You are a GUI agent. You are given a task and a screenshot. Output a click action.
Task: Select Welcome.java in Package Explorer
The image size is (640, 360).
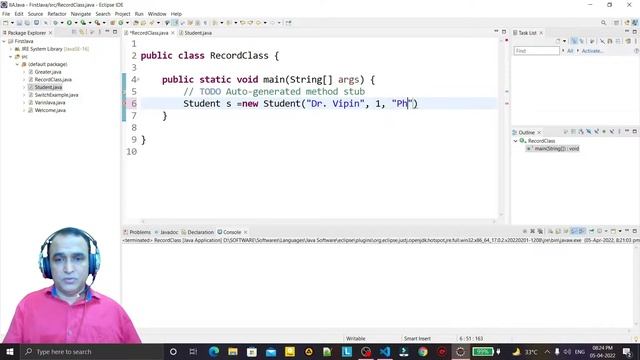[50, 111]
